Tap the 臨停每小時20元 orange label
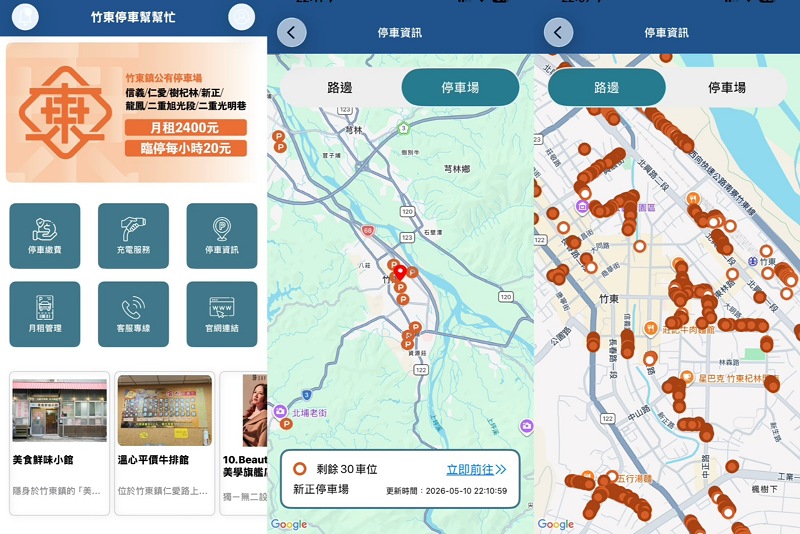Viewport: 800px width, 534px height. pyautogui.click(x=186, y=148)
